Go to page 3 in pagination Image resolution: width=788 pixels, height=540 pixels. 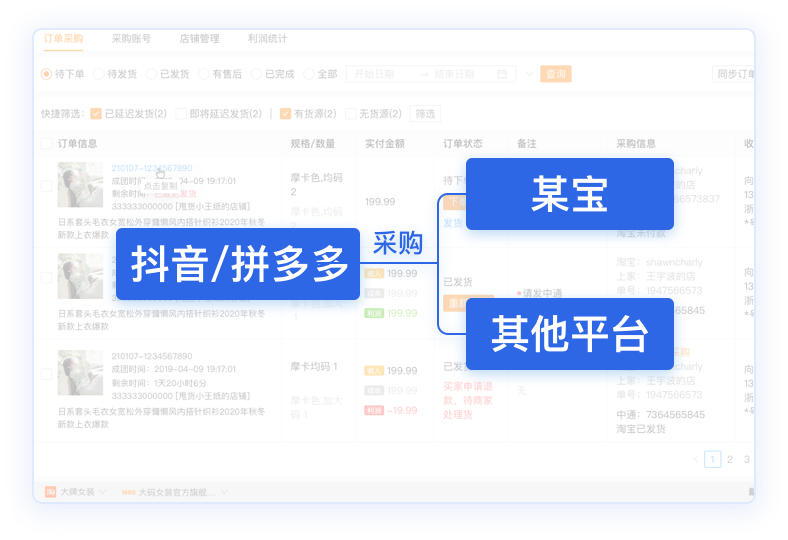tap(747, 459)
